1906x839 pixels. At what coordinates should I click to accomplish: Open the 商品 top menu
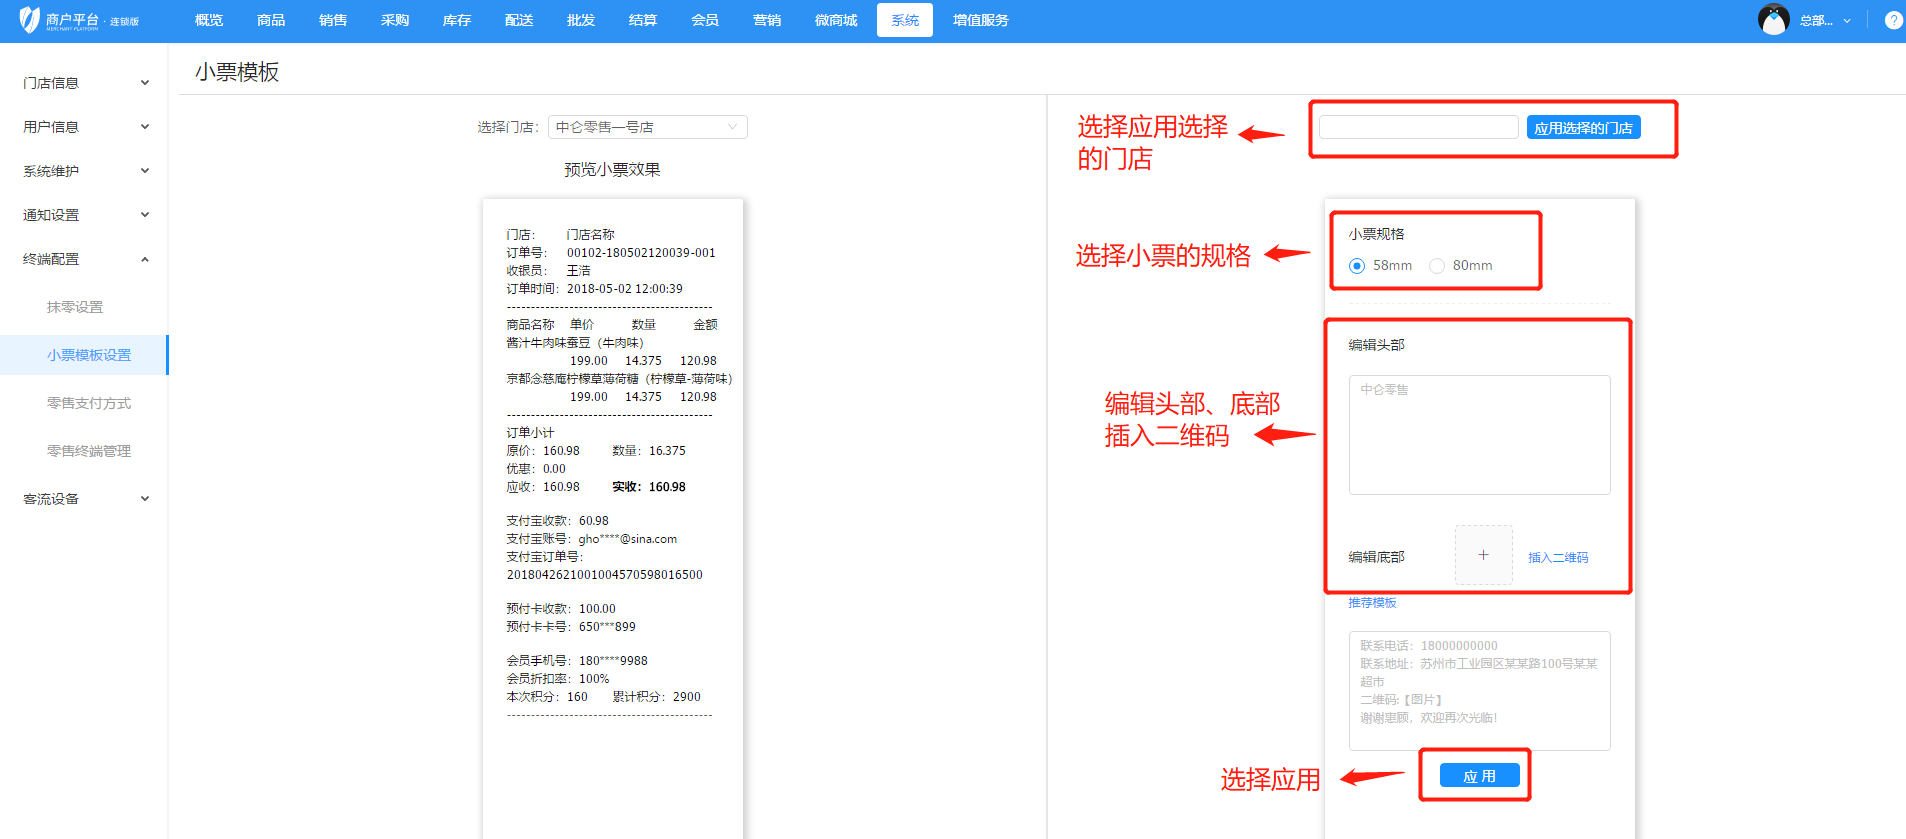click(x=270, y=20)
